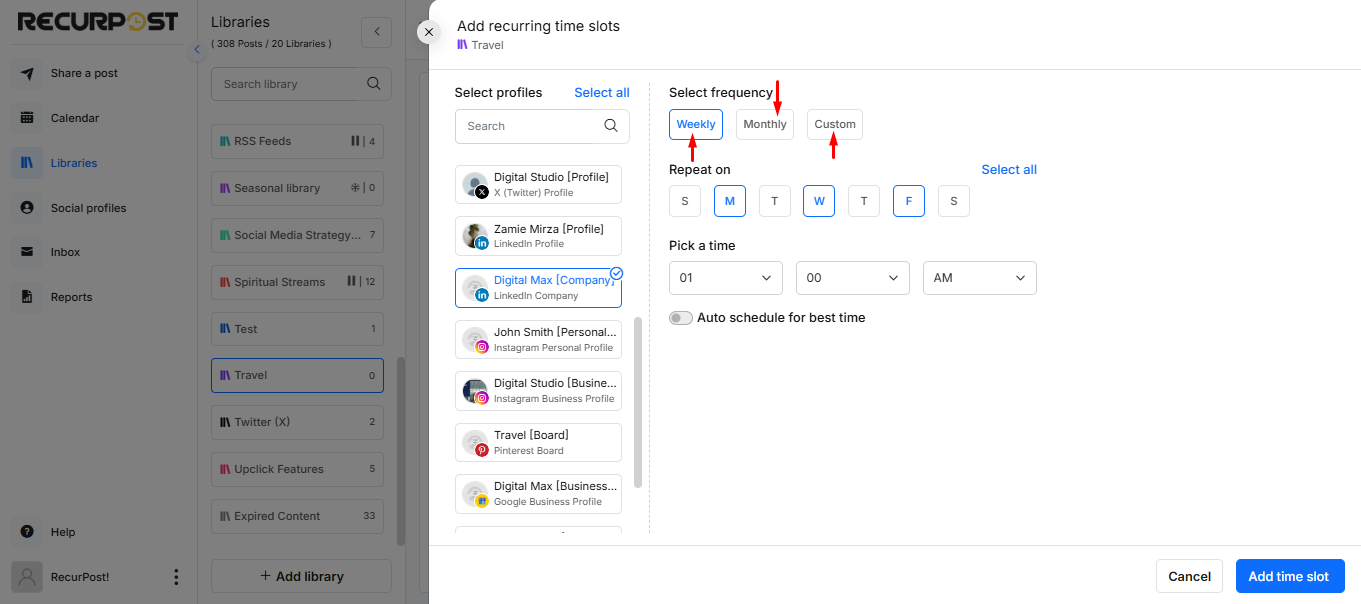Screen dimensions: 1361x604
Task: Select Zamie Mirza LinkedIn profile
Action: (x=538, y=236)
